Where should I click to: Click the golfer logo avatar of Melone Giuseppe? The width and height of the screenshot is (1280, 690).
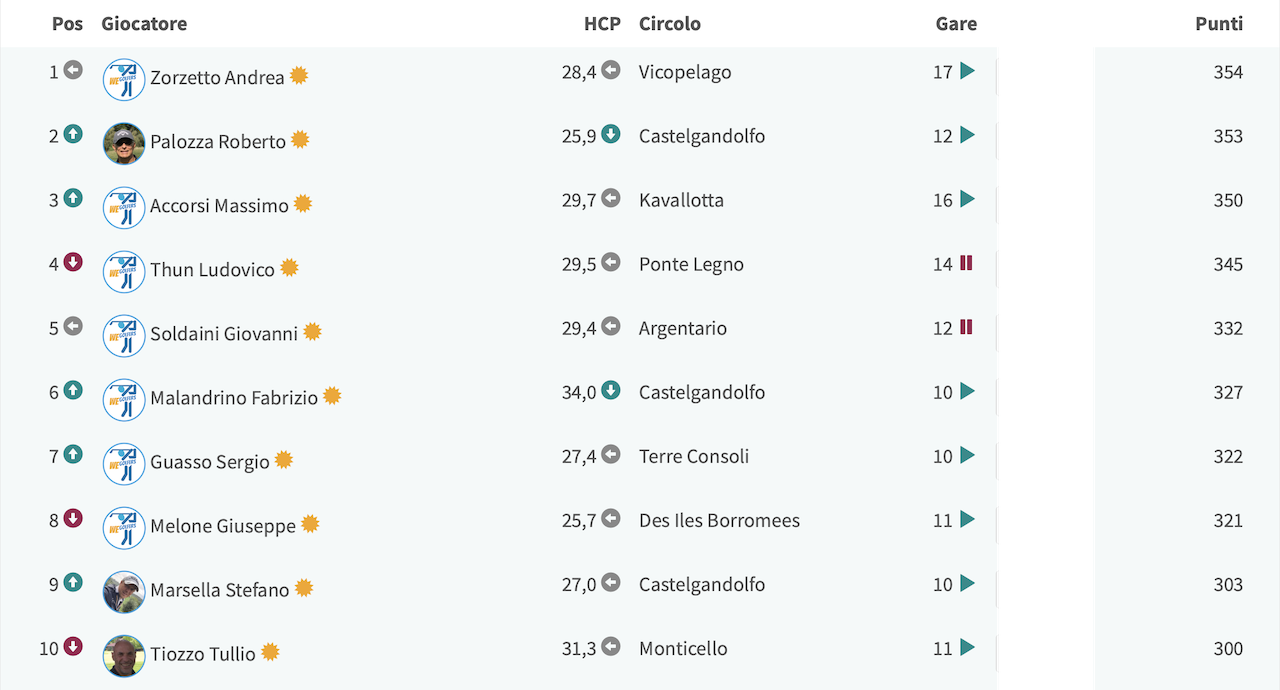point(124,528)
